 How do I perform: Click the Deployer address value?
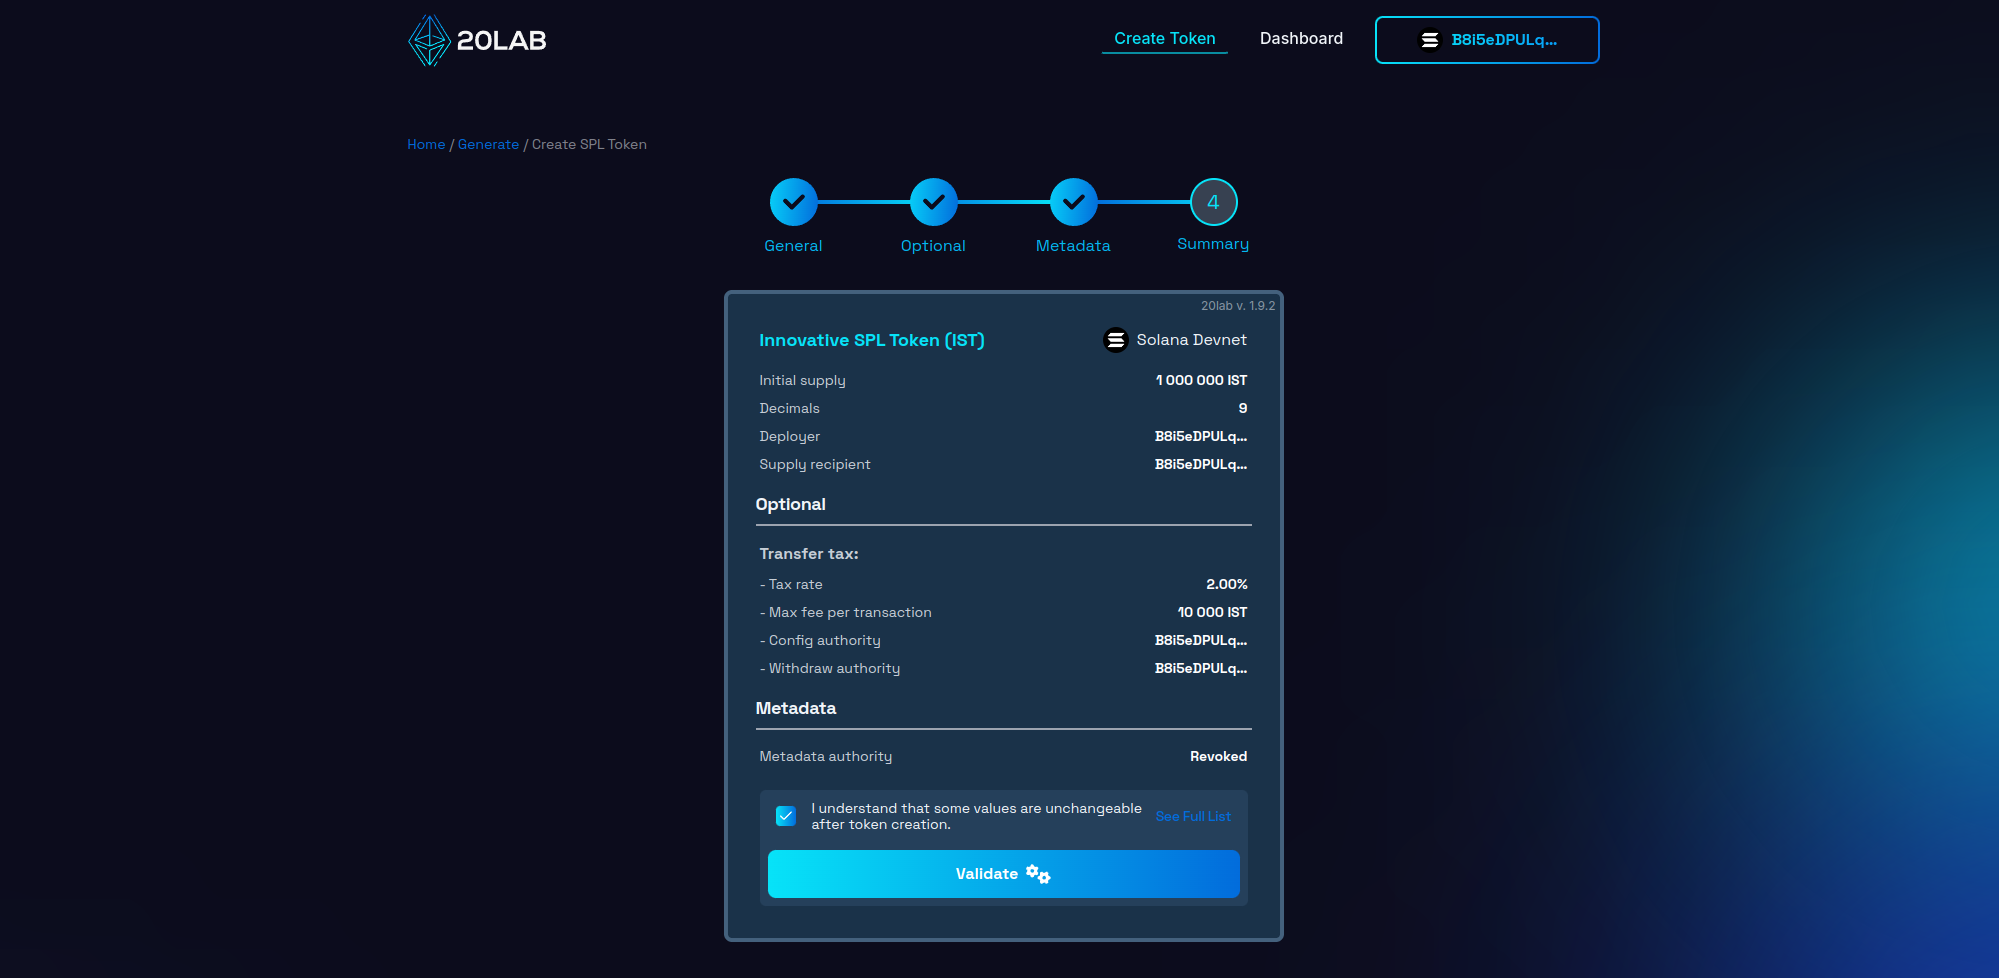[x=1201, y=436]
